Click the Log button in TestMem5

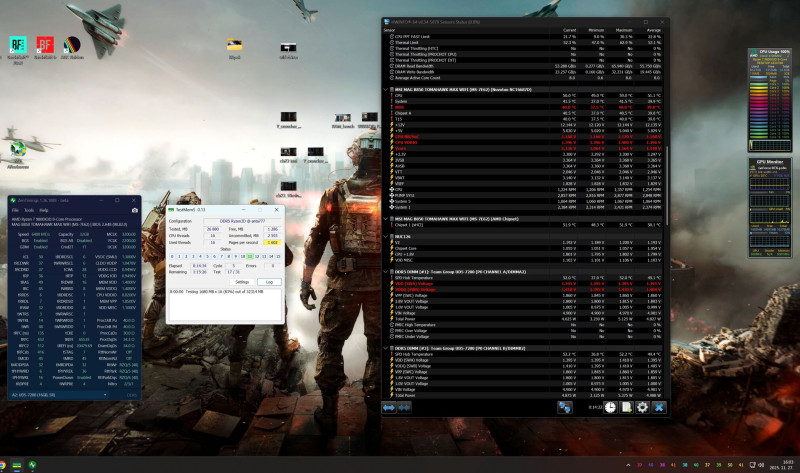pos(269,282)
